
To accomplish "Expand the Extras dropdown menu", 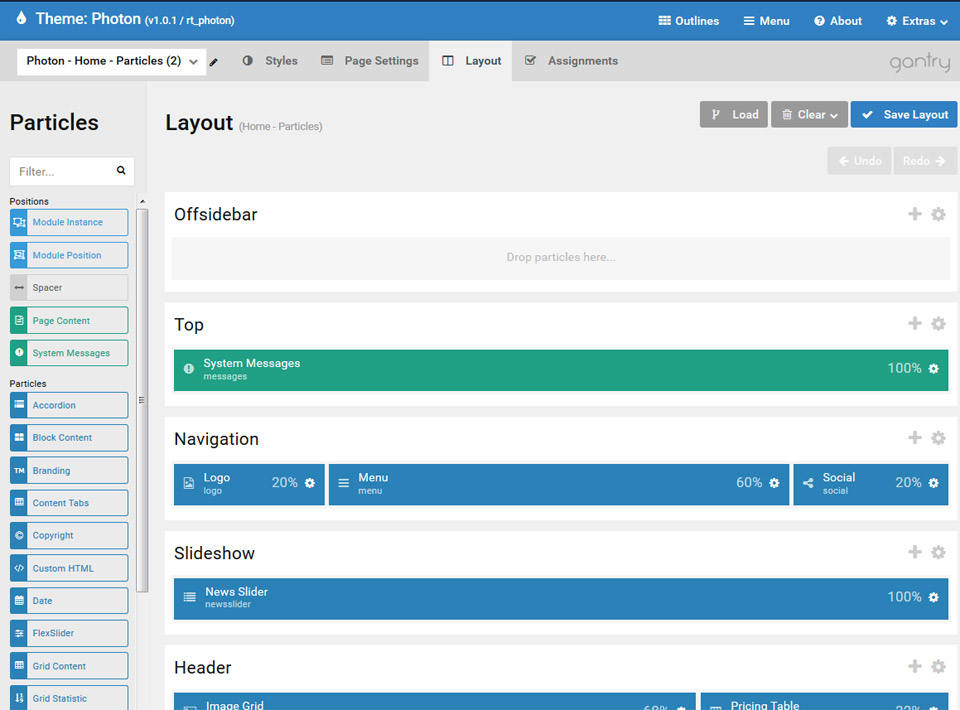I will pyautogui.click(x=917, y=21).
